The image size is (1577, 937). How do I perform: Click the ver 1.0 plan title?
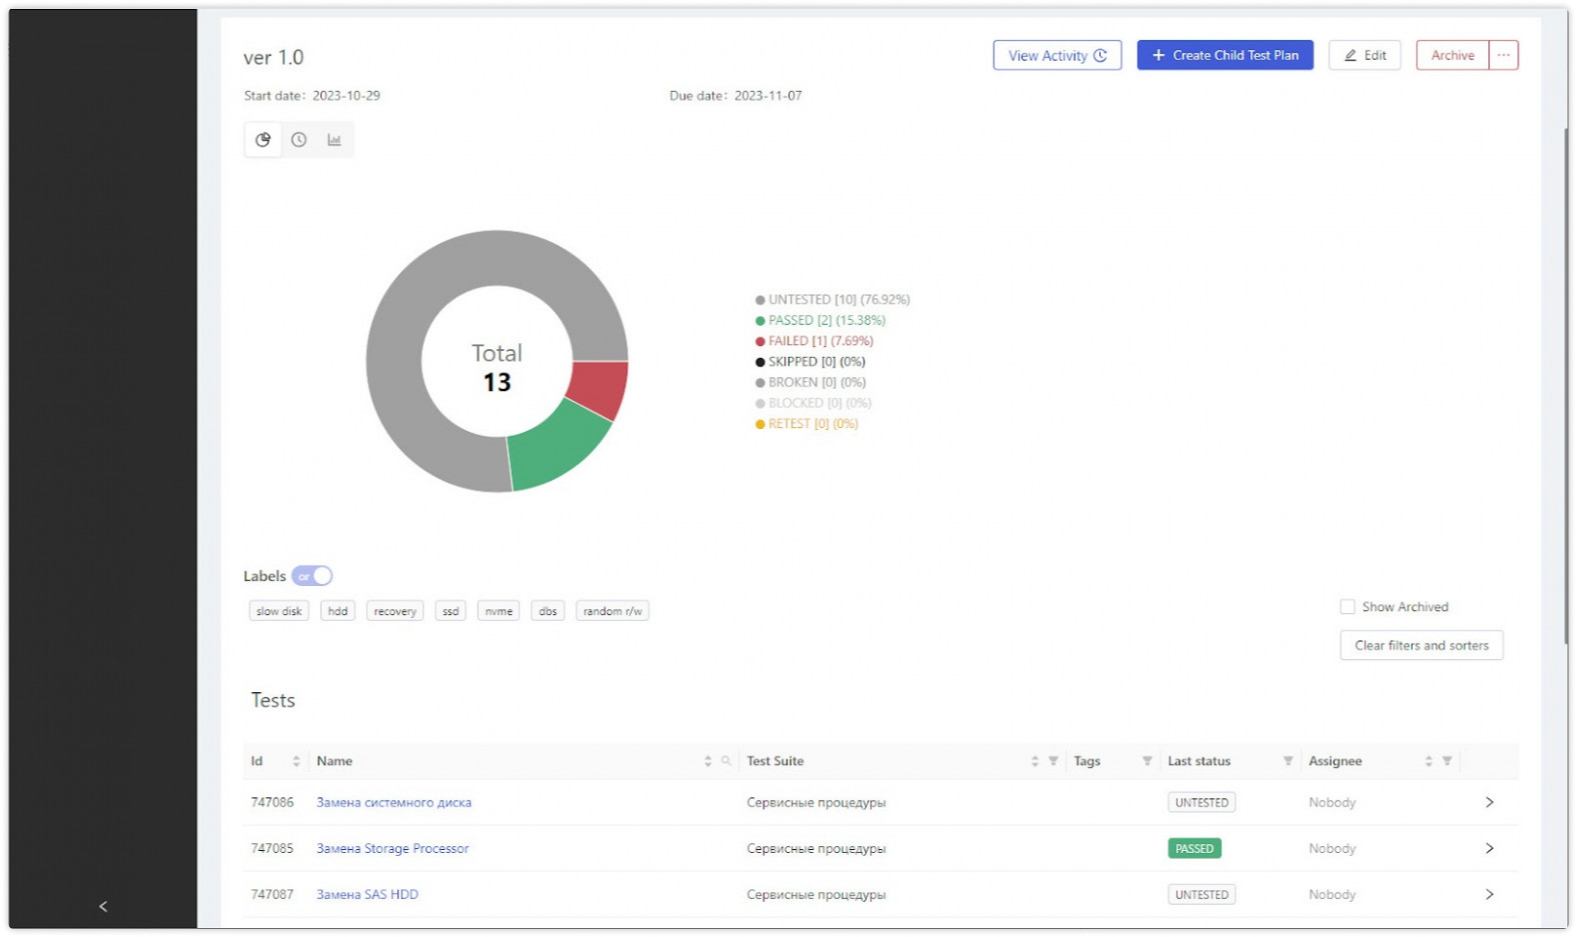273,57
